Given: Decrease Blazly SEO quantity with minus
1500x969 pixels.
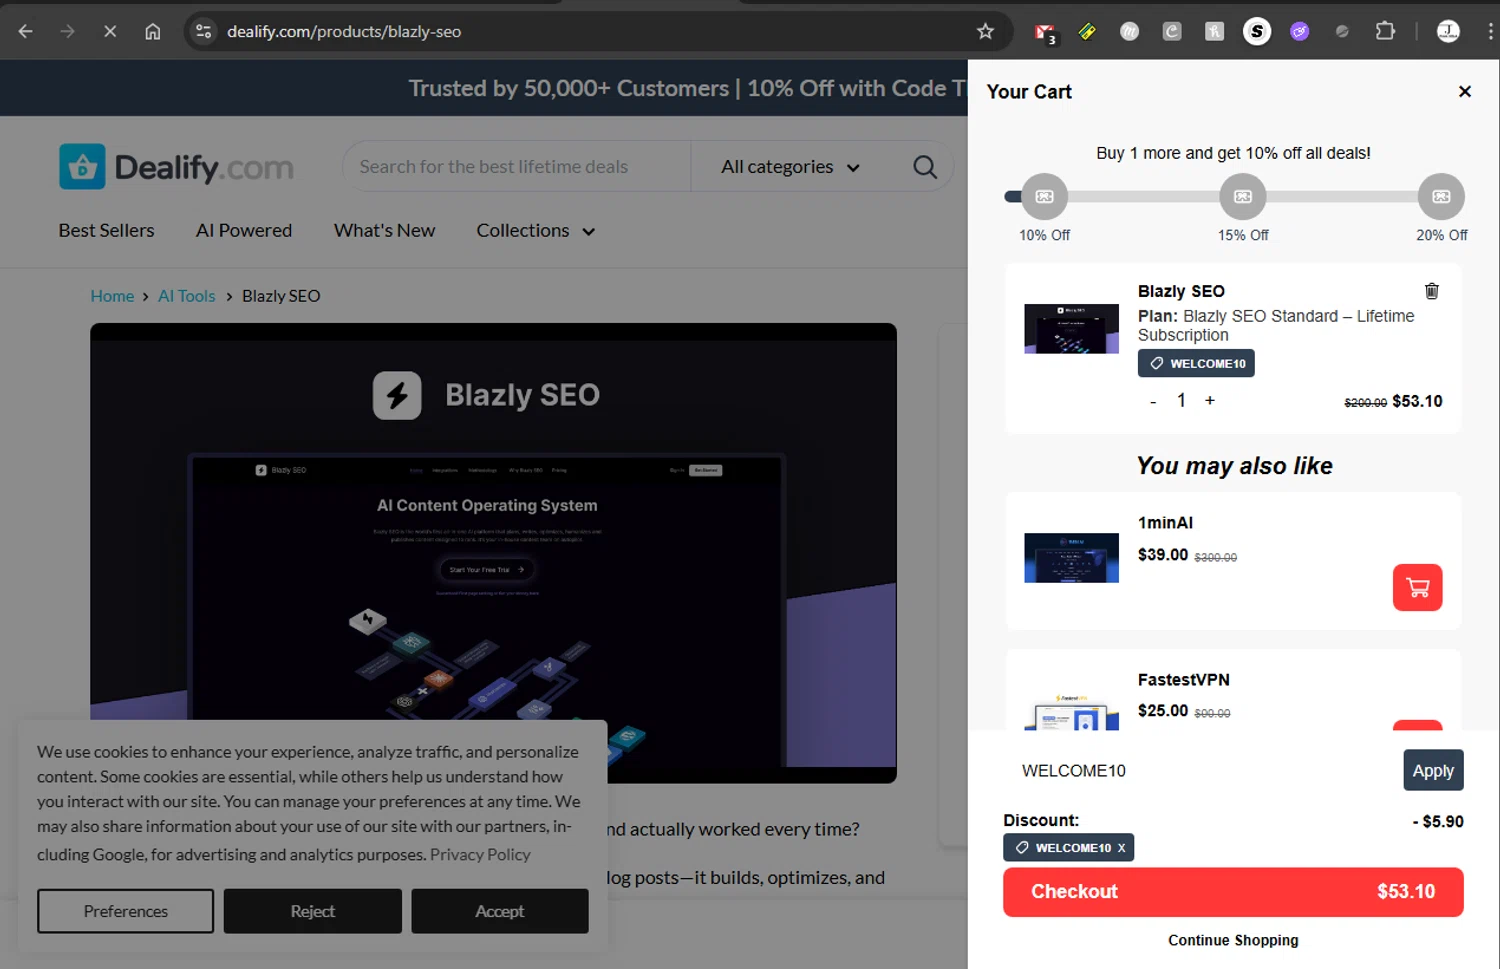Looking at the screenshot, I should [1153, 401].
